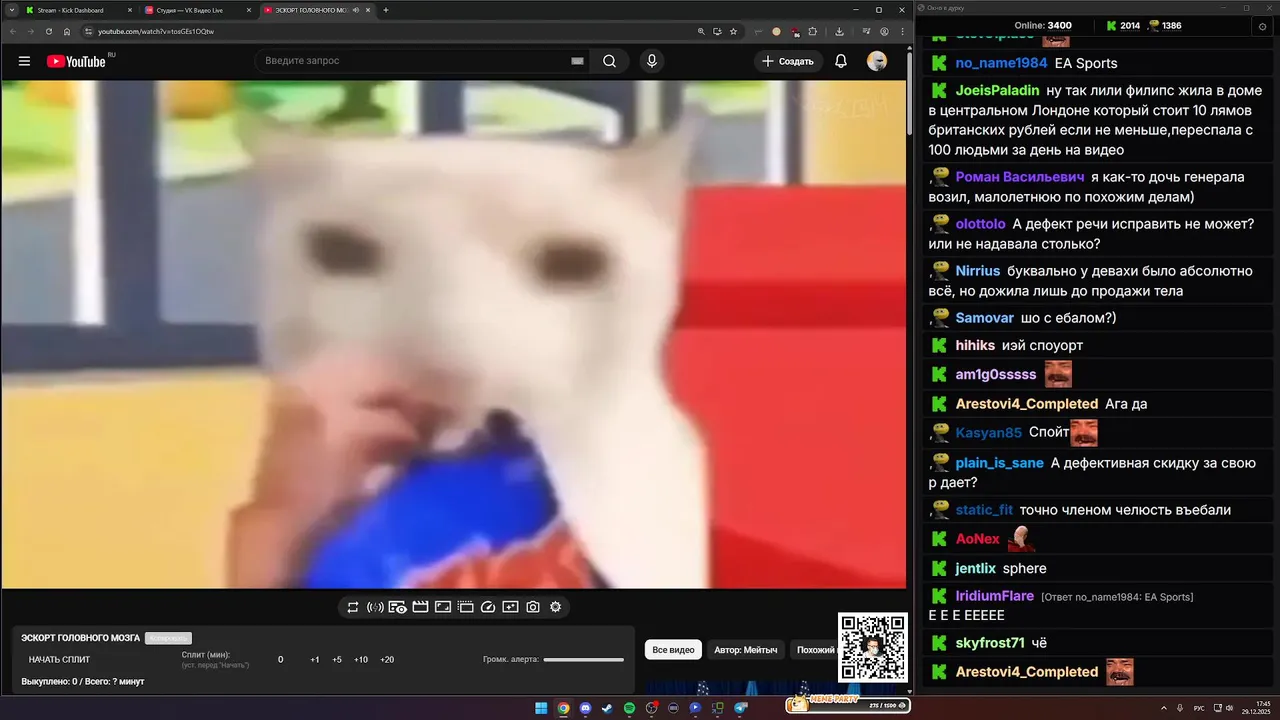Viewport: 1280px width, 720px height.
Task: Open browser extensions puzzle icon
Action: (813, 31)
